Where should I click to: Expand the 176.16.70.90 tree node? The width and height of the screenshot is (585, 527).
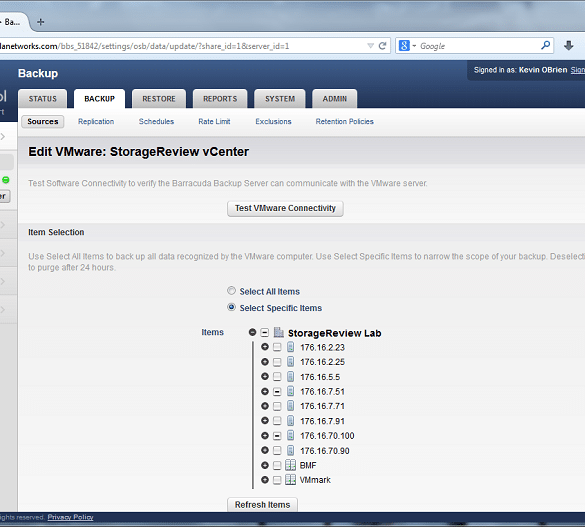coord(265,450)
